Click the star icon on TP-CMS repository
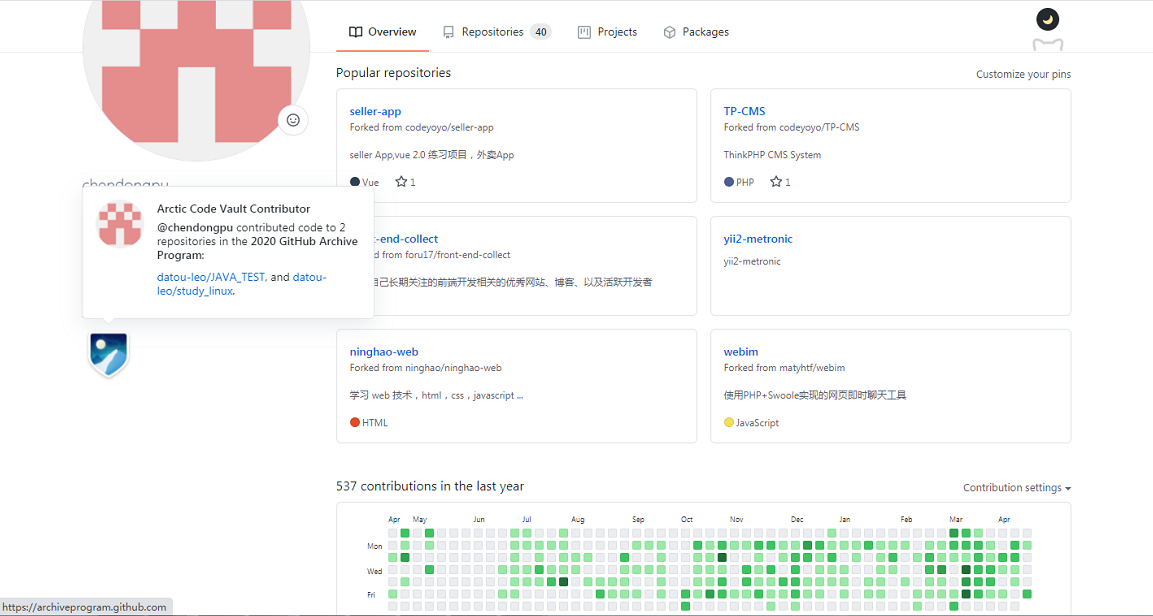This screenshot has width=1153, height=616. coord(776,181)
